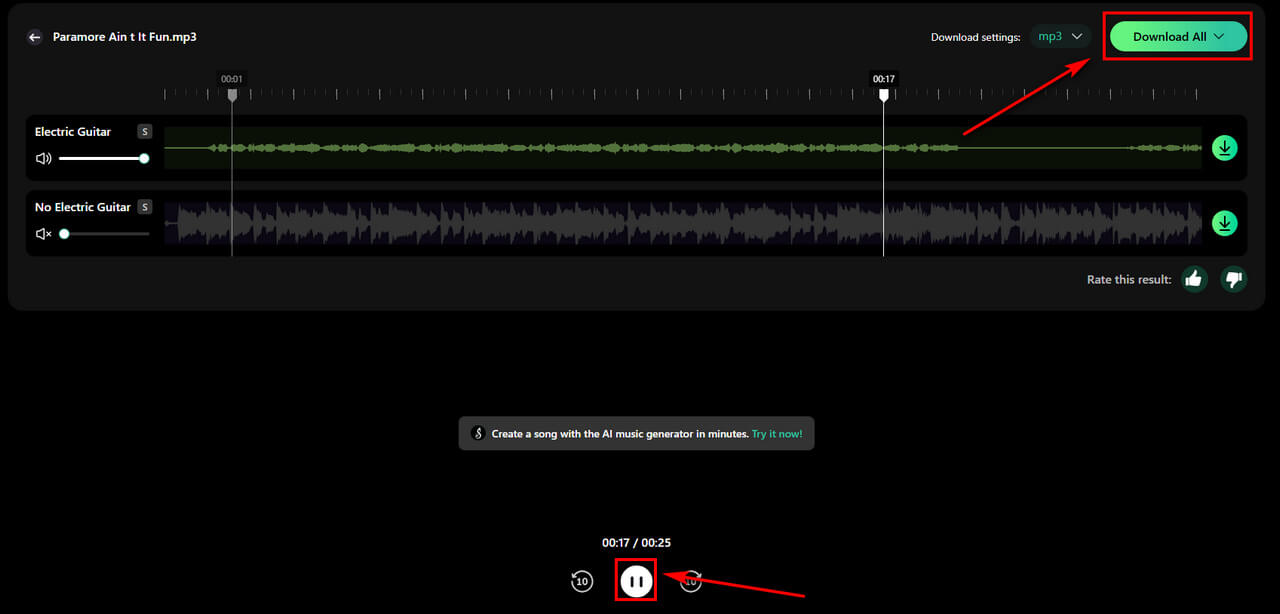The width and height of the screenshot is (1280, 614).
Task: Click in the No Electric Guitar gray waveform
Action: tap(683, 223)
